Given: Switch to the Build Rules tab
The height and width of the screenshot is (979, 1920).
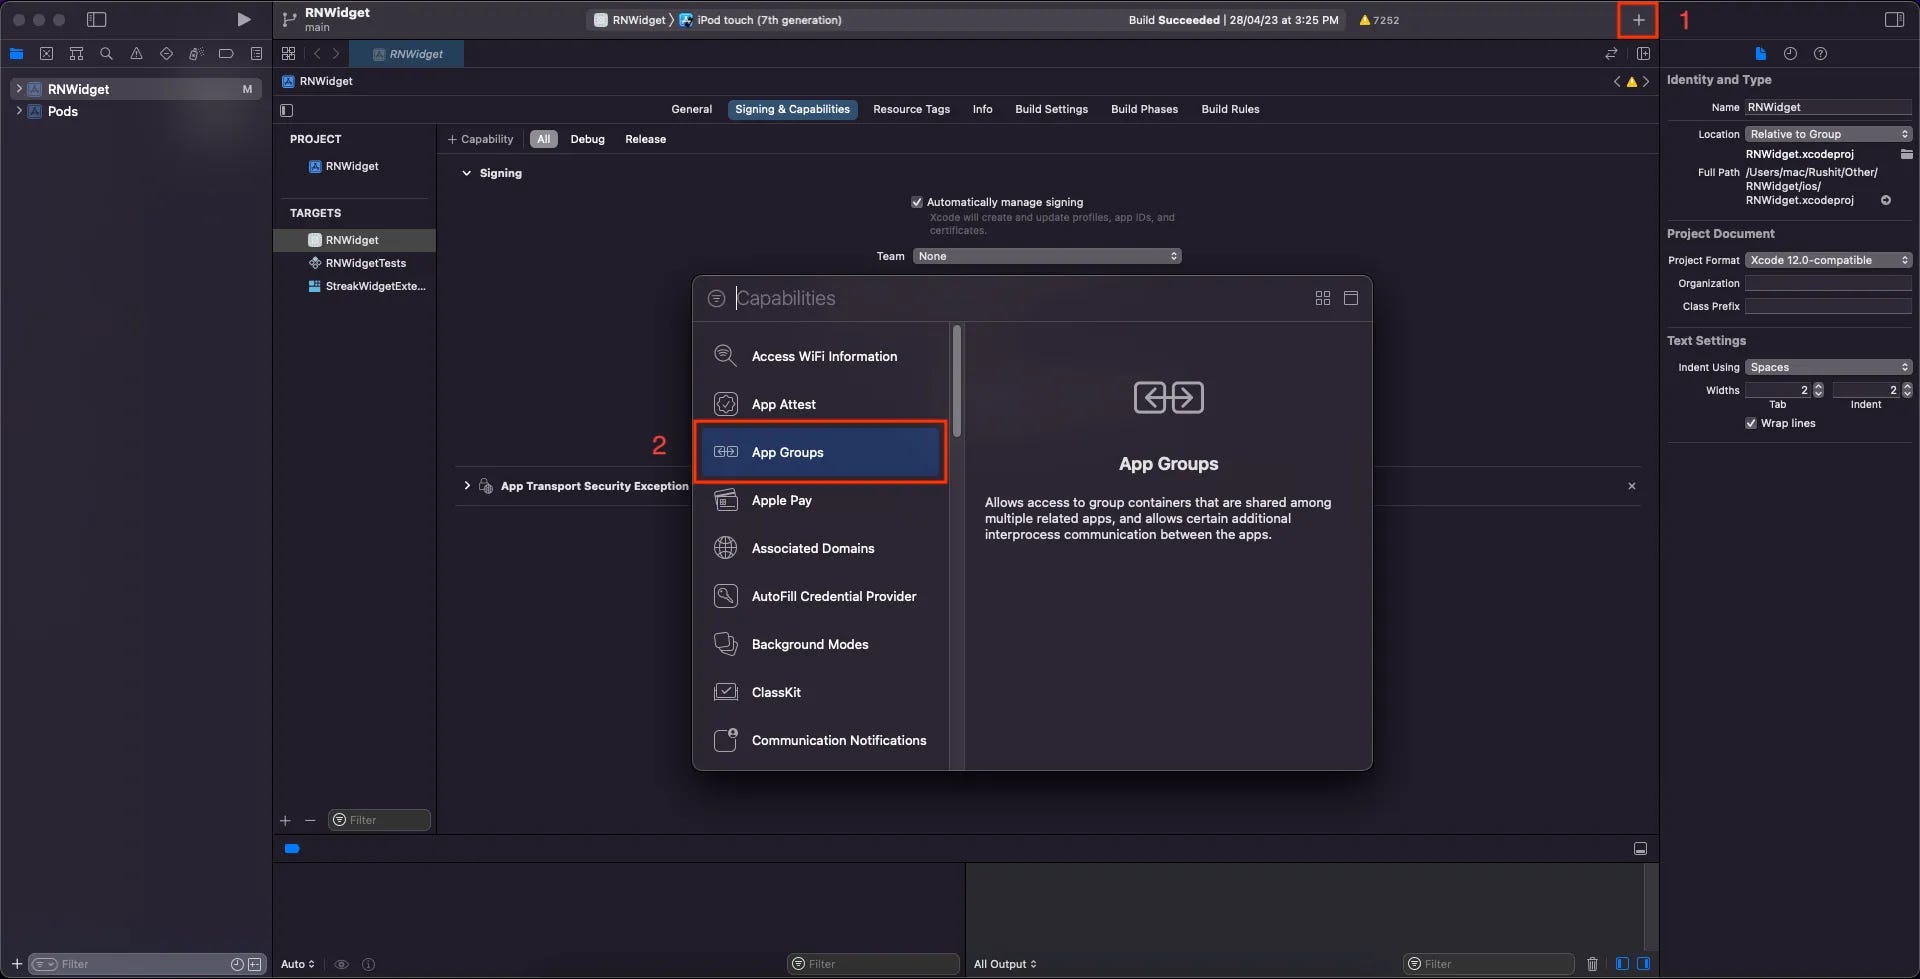Looking at the screenshot, I should coord(1230,109).
